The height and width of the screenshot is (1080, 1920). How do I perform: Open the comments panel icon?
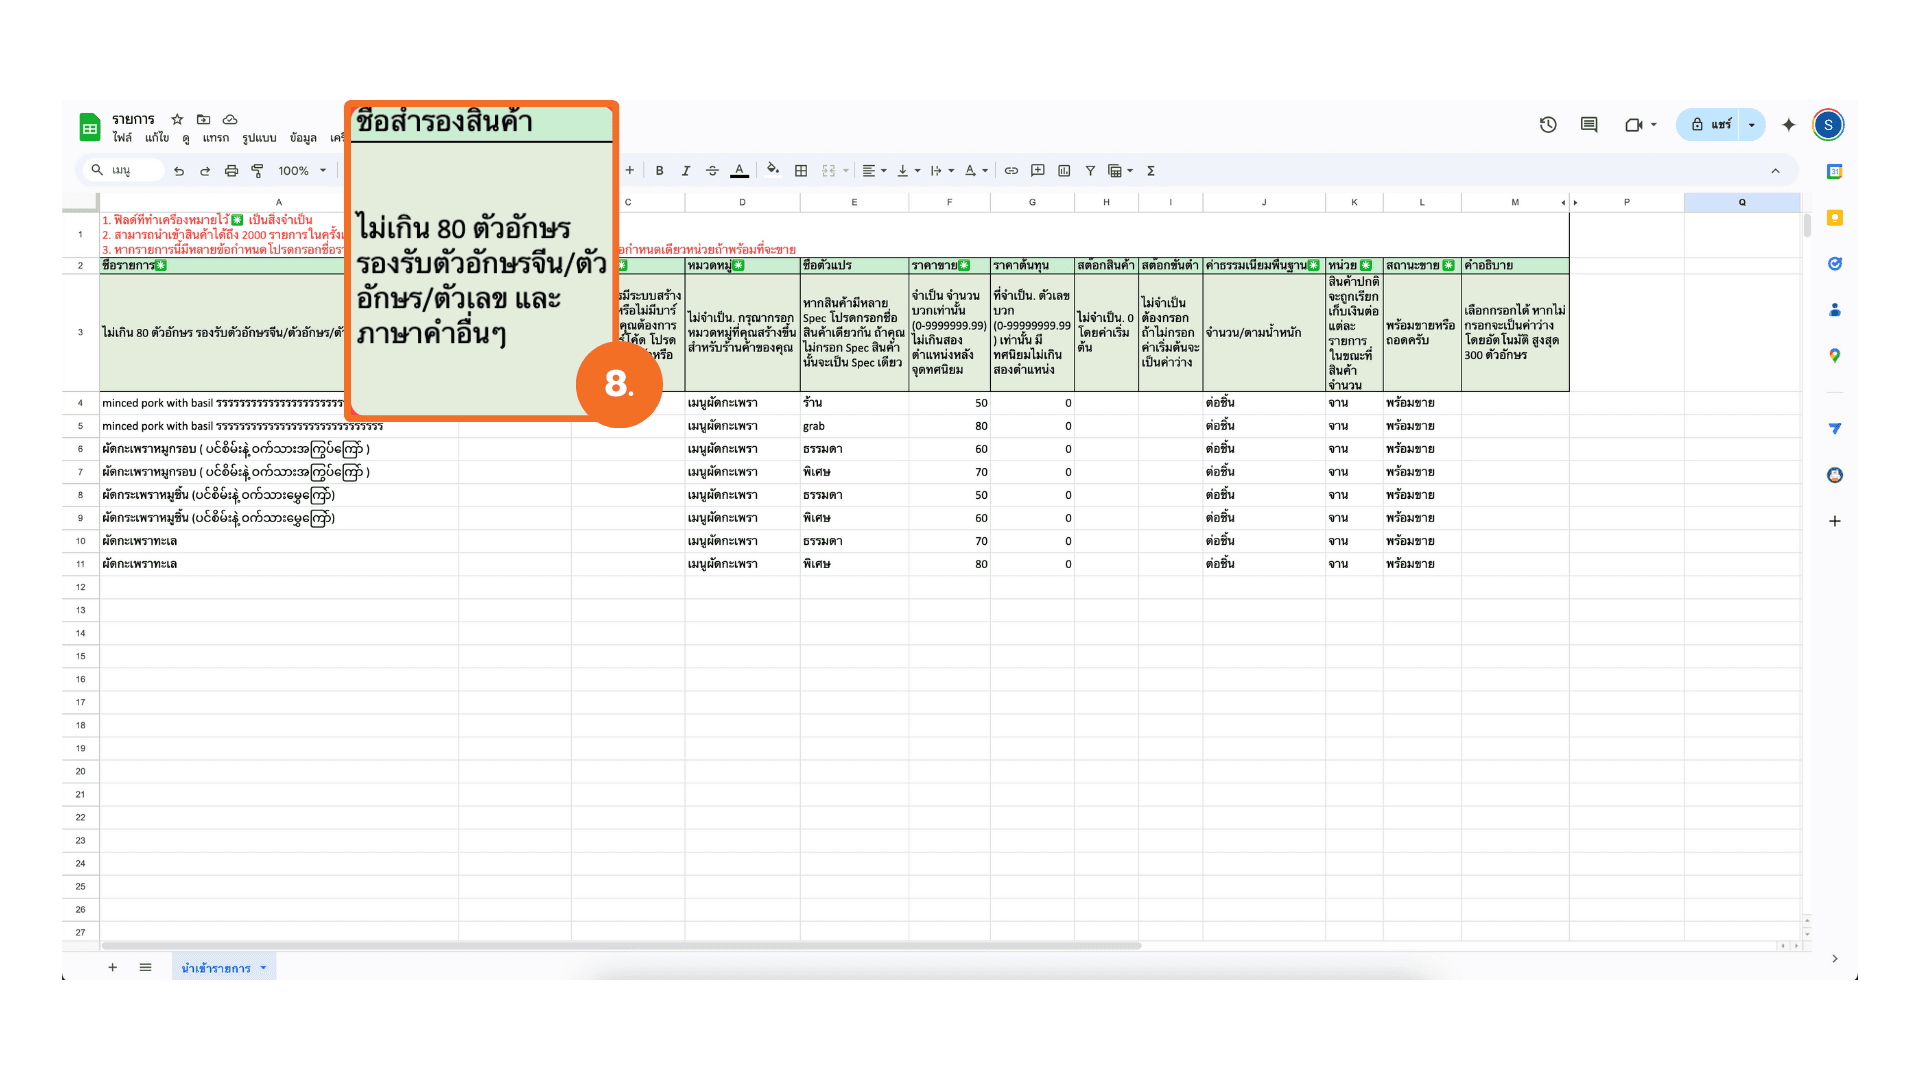coord(1589,125)
